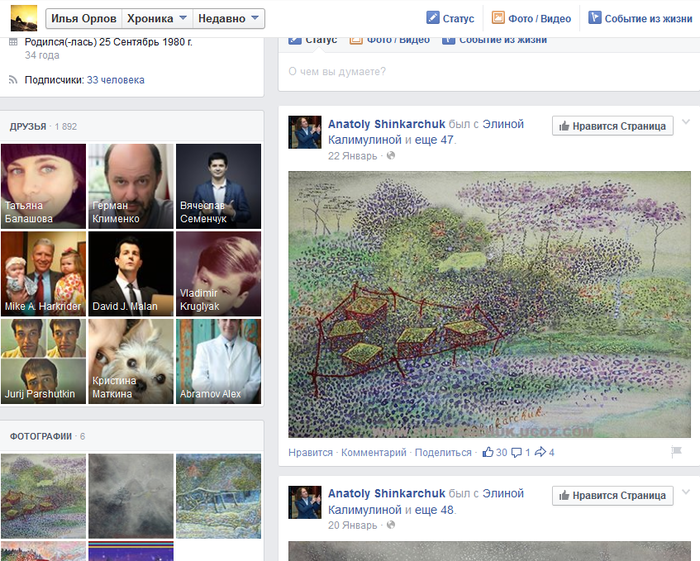Click Нравится Страница button on 20 Январь post
Screen dimensions: 700x561
tap(612, 495)
